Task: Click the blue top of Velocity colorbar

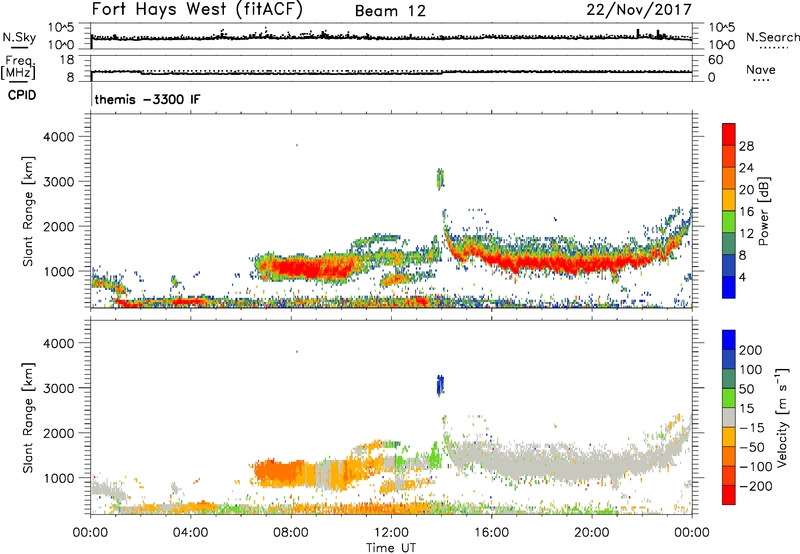Action: coord(729,340)
